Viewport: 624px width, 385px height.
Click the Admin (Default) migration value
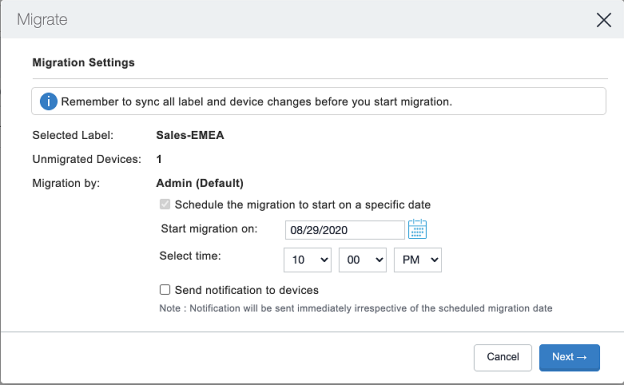pos(200,183)
